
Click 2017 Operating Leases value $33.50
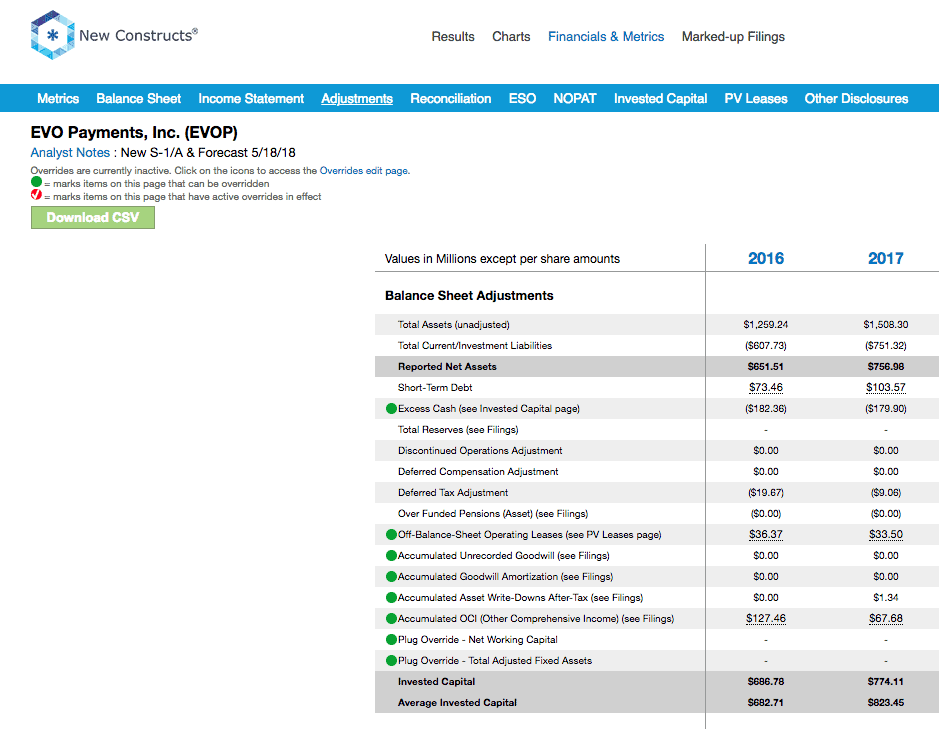tap(886, 534)
